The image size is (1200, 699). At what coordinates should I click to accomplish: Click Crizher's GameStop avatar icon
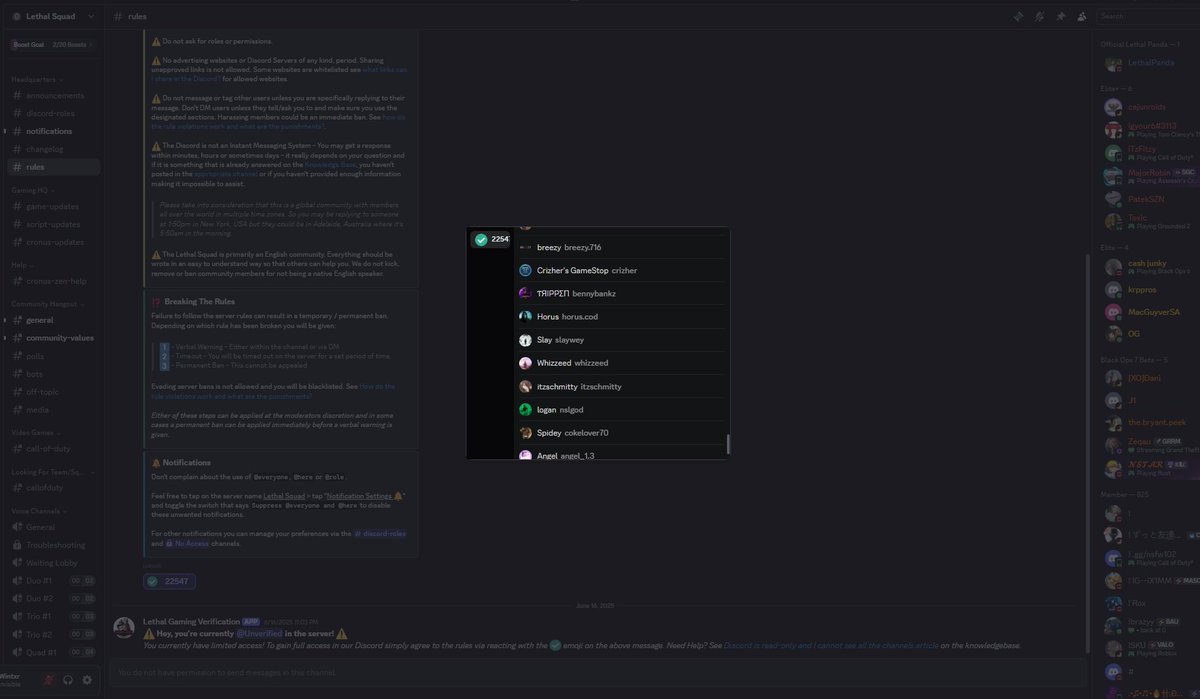(x=525, y=270)
